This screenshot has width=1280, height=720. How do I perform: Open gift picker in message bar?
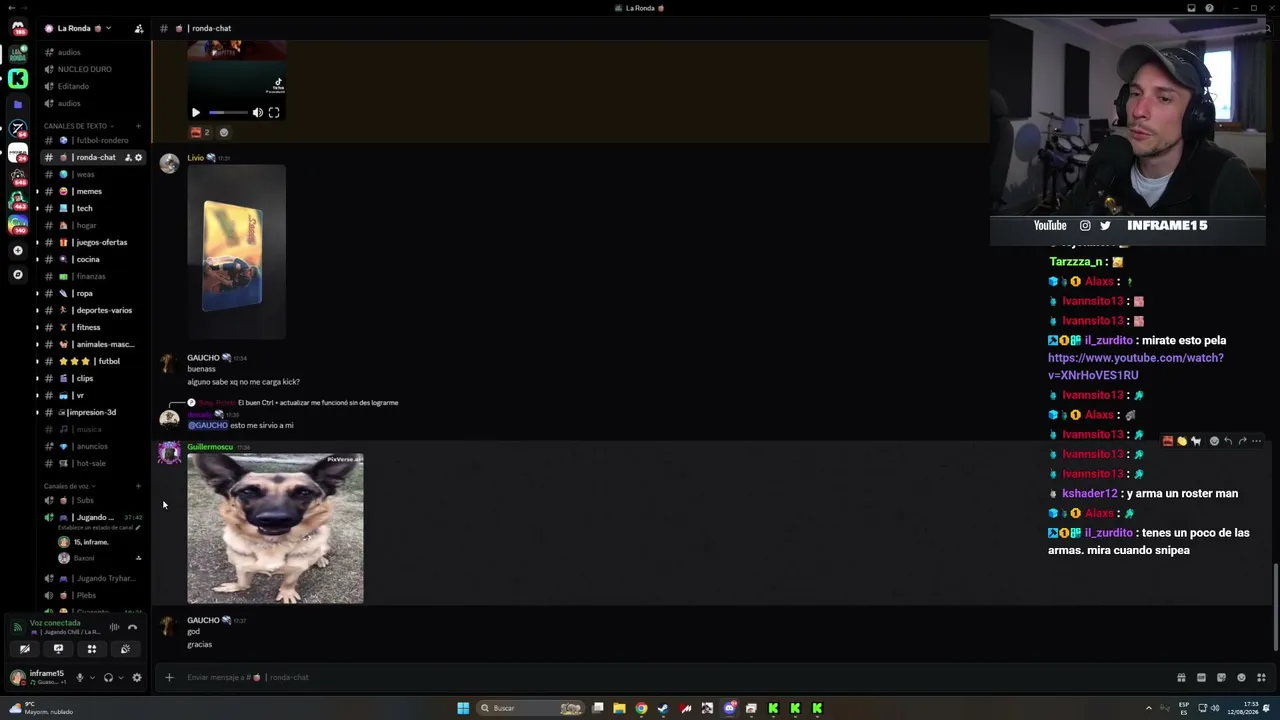(1181, 677)
